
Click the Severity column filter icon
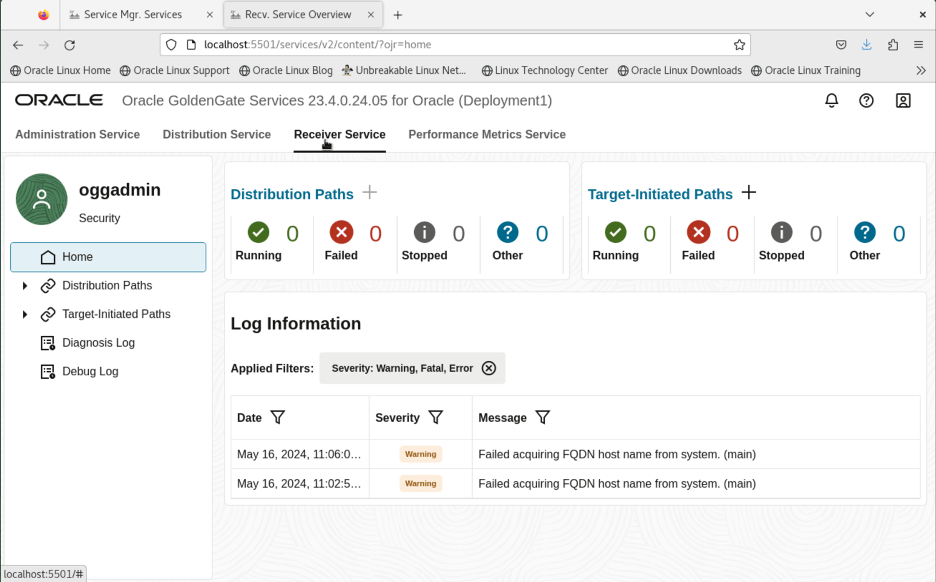436,417
